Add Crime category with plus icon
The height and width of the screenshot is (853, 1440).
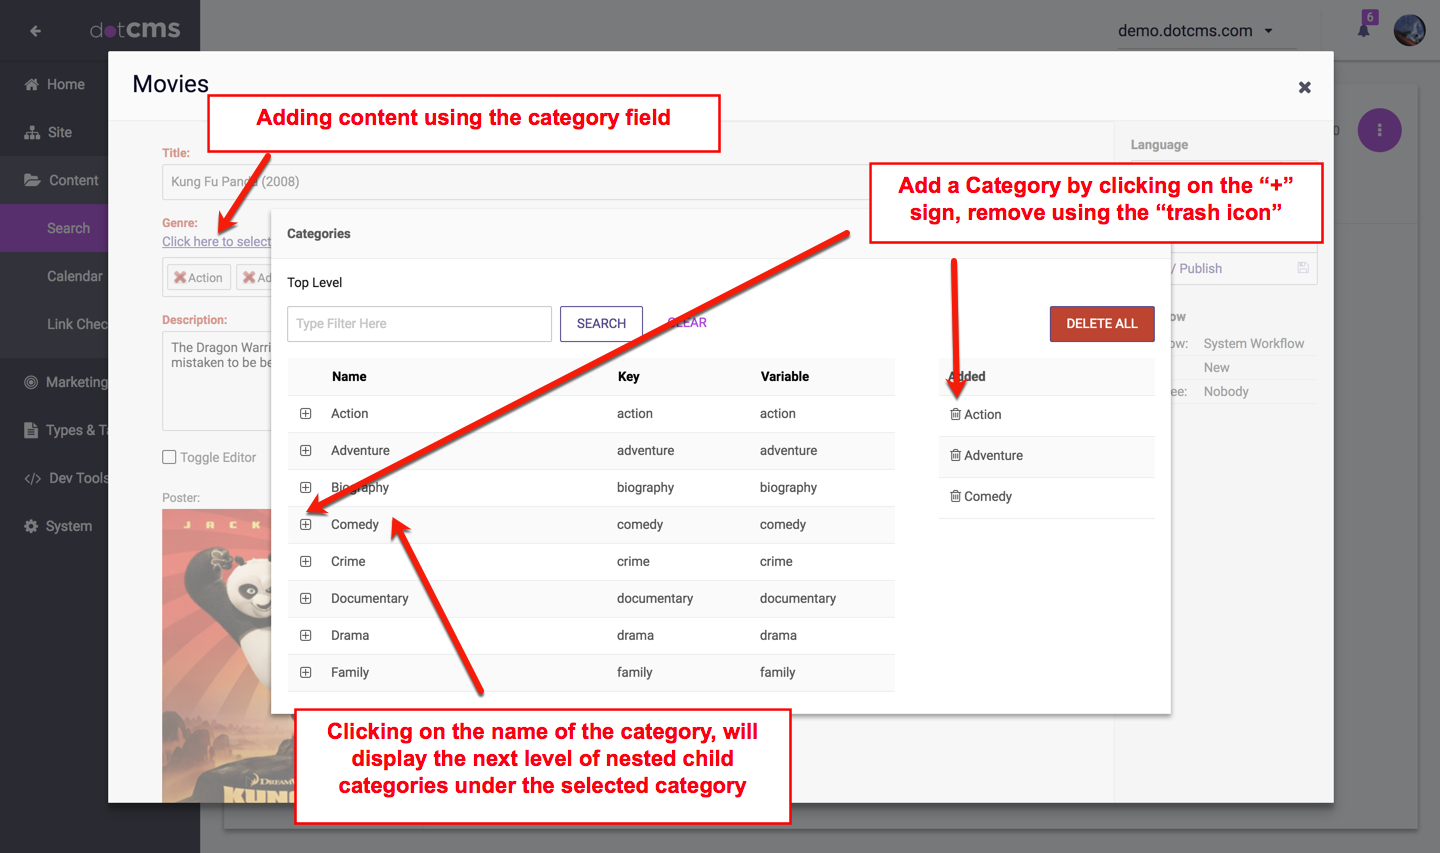(306, 561)
